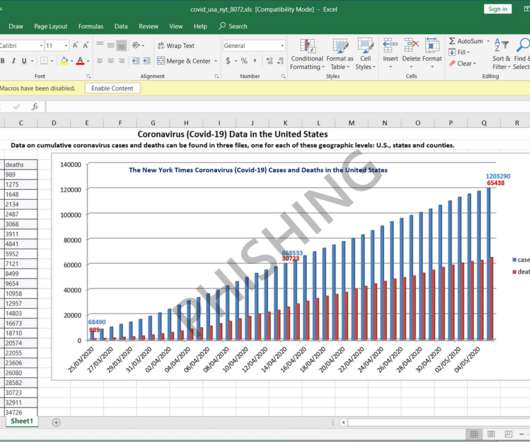530x442 pixels.
Task: Apply the yellow fill color
Action: point(64,61)
